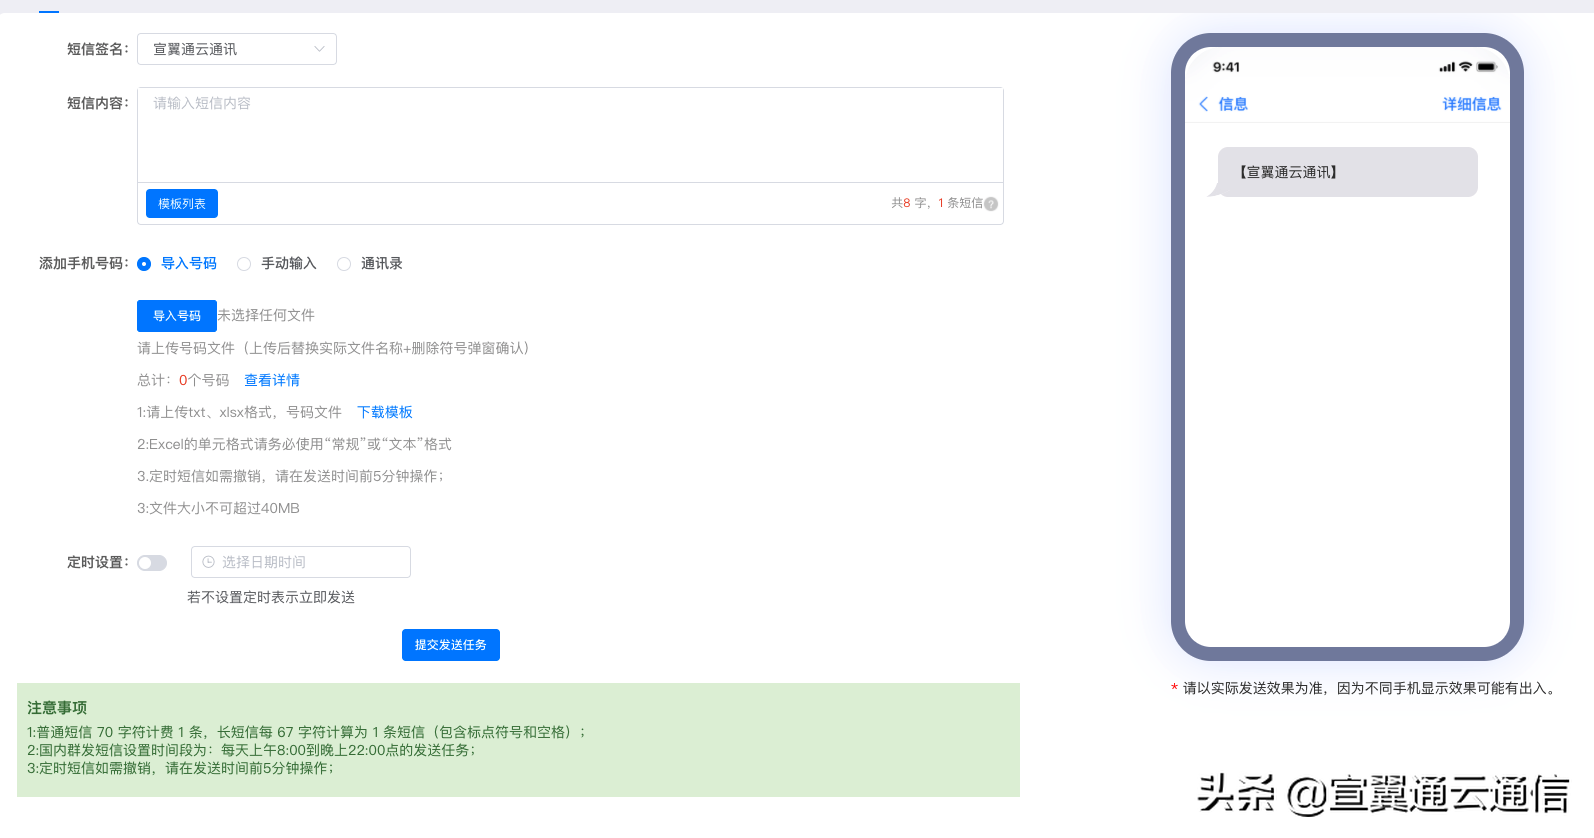
Task: Click the 详细信息 item on the phone preview
Action: (x=1471, y=103)
